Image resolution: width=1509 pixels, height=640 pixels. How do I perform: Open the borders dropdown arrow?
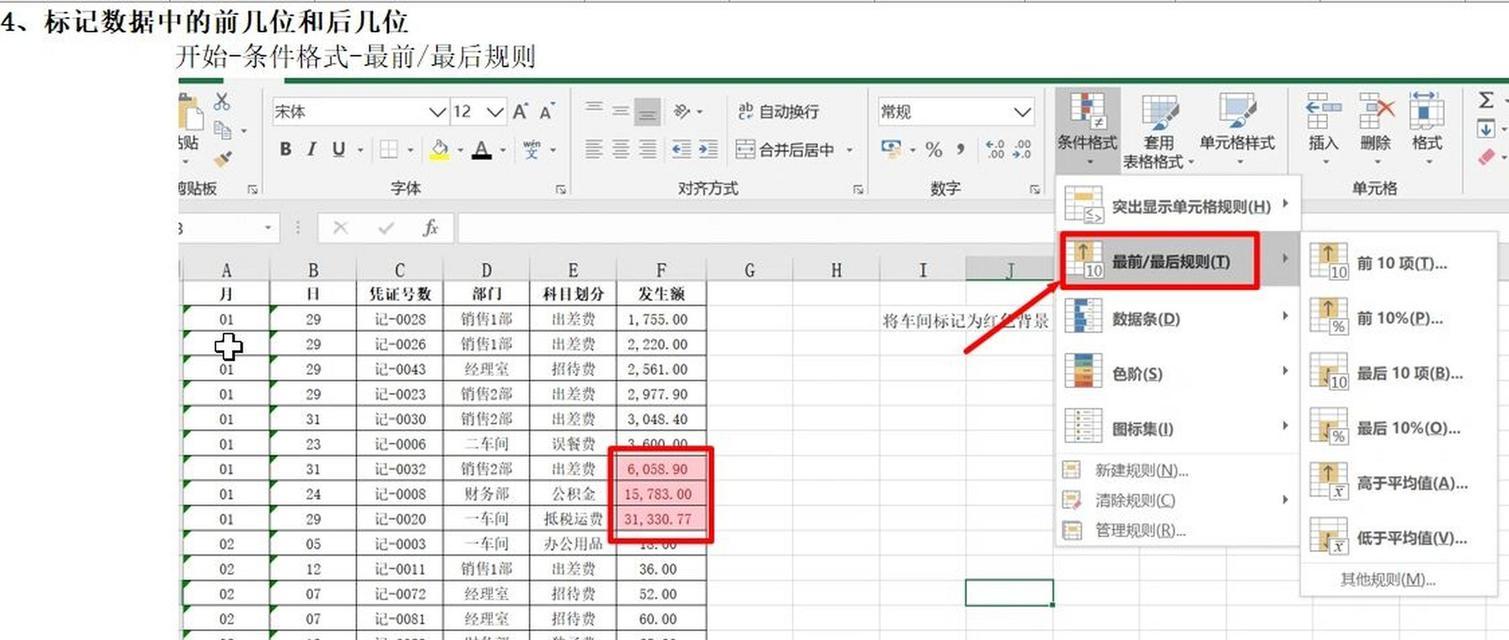409,151
